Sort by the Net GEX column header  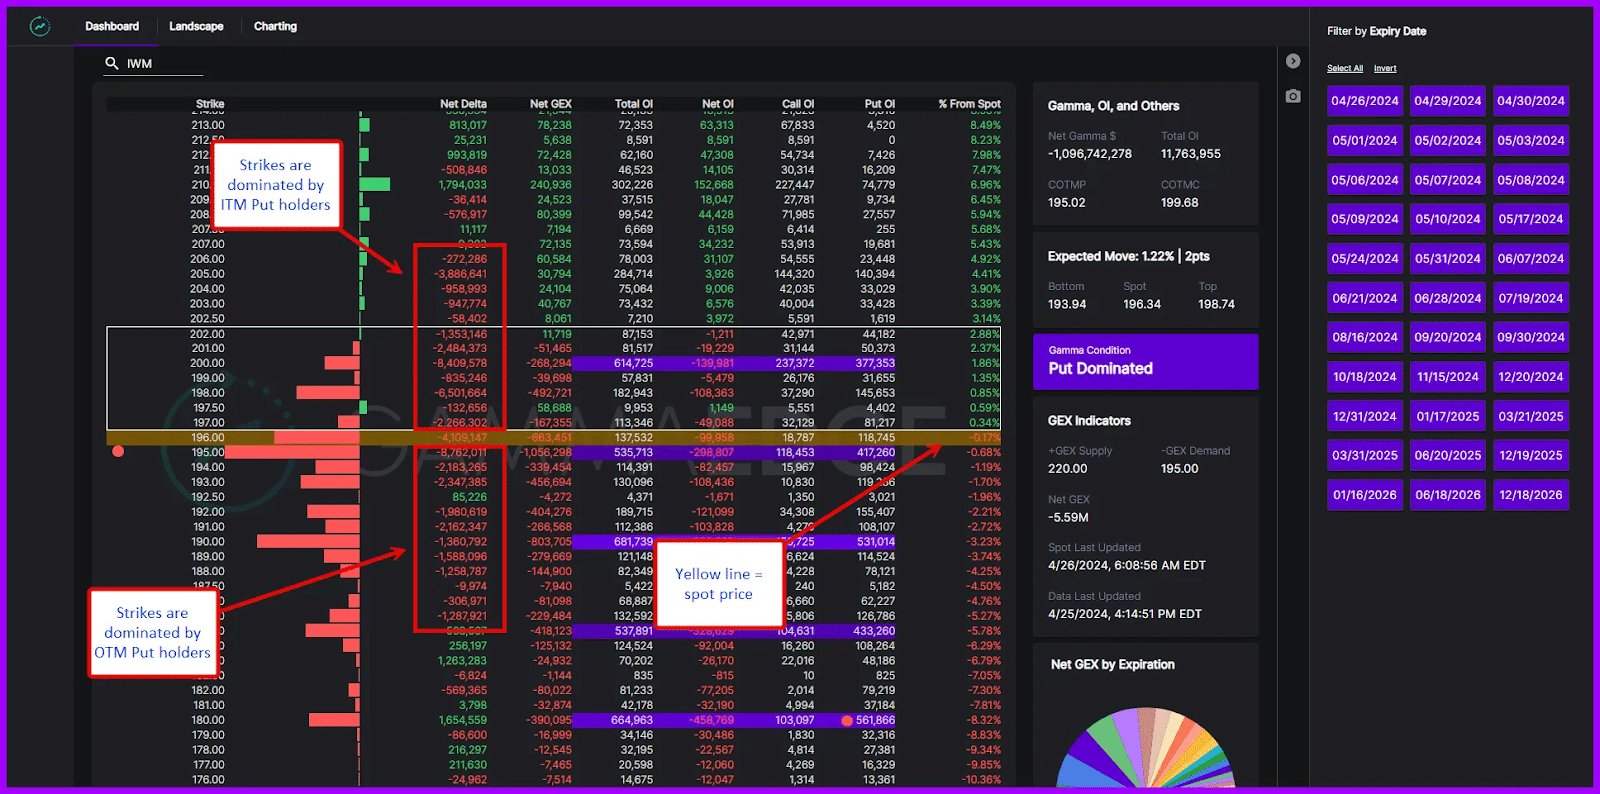pyautogui.click(x=550, y=104)
